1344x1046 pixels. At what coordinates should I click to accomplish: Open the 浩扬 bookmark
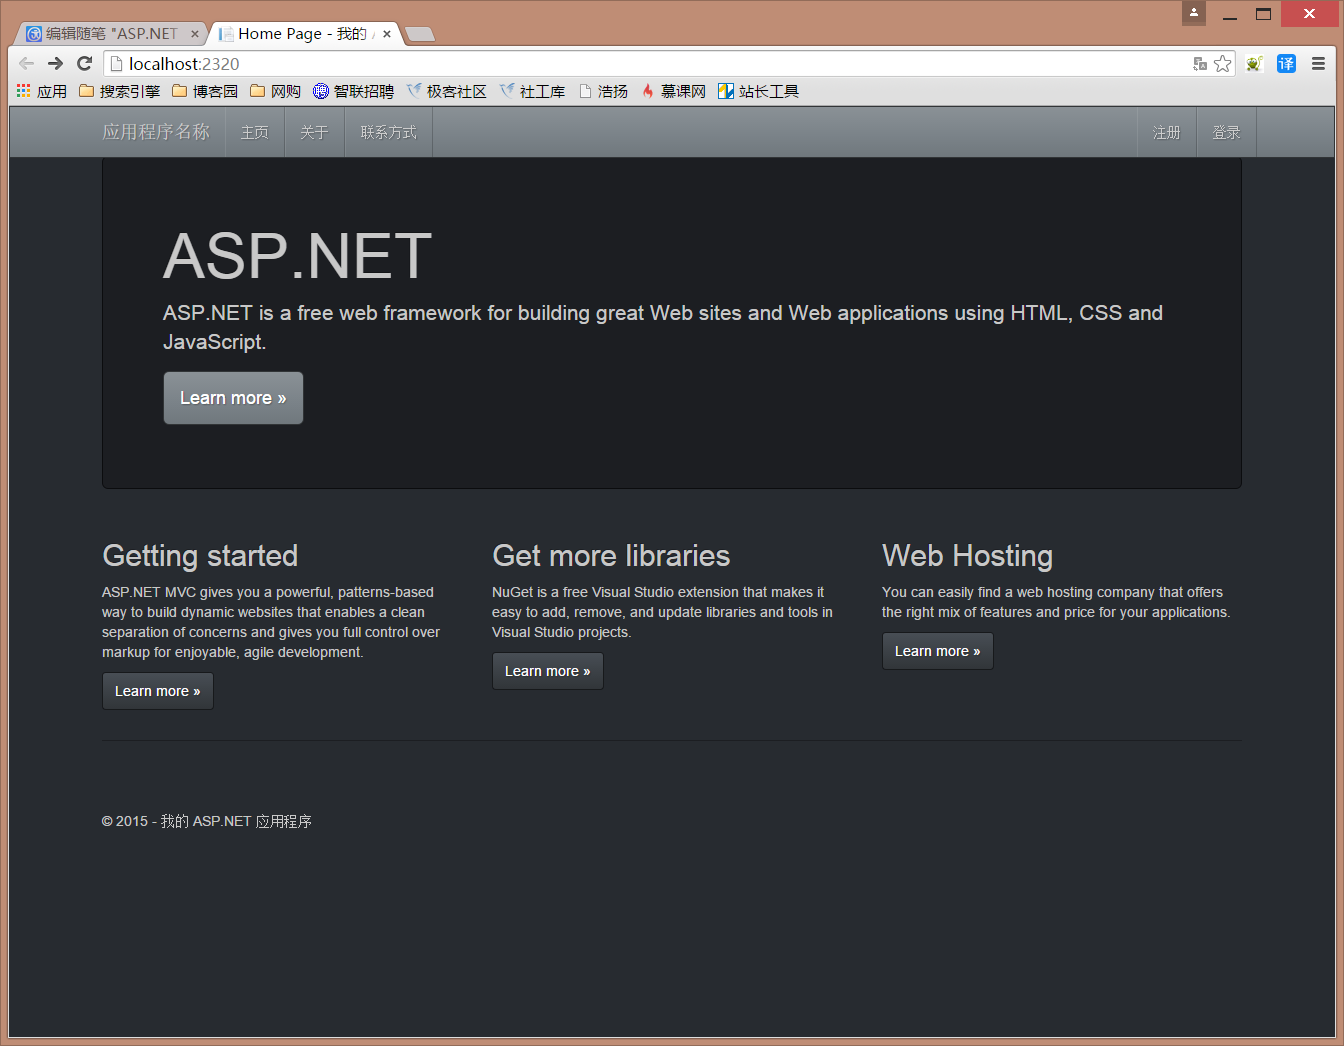(603, 91)
